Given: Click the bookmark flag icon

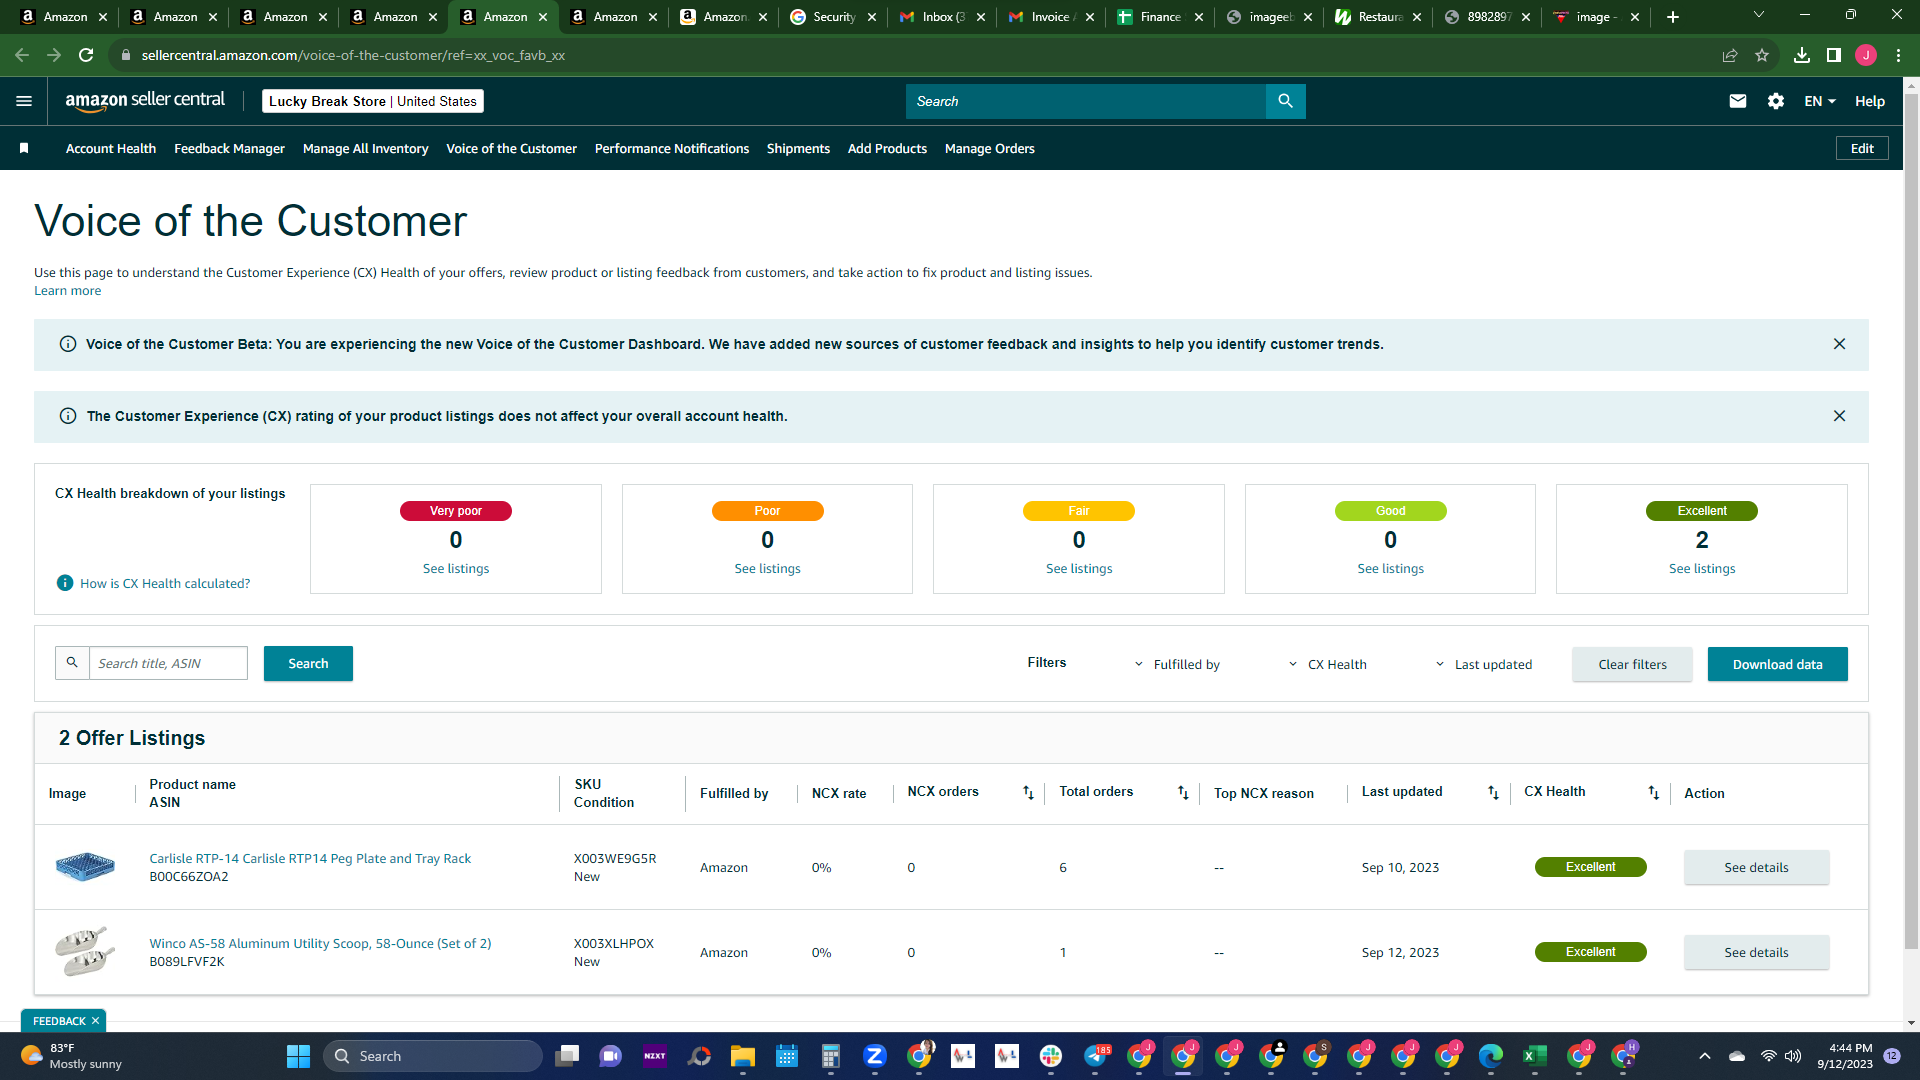Looking at the screenshot, I should [24, 148].
